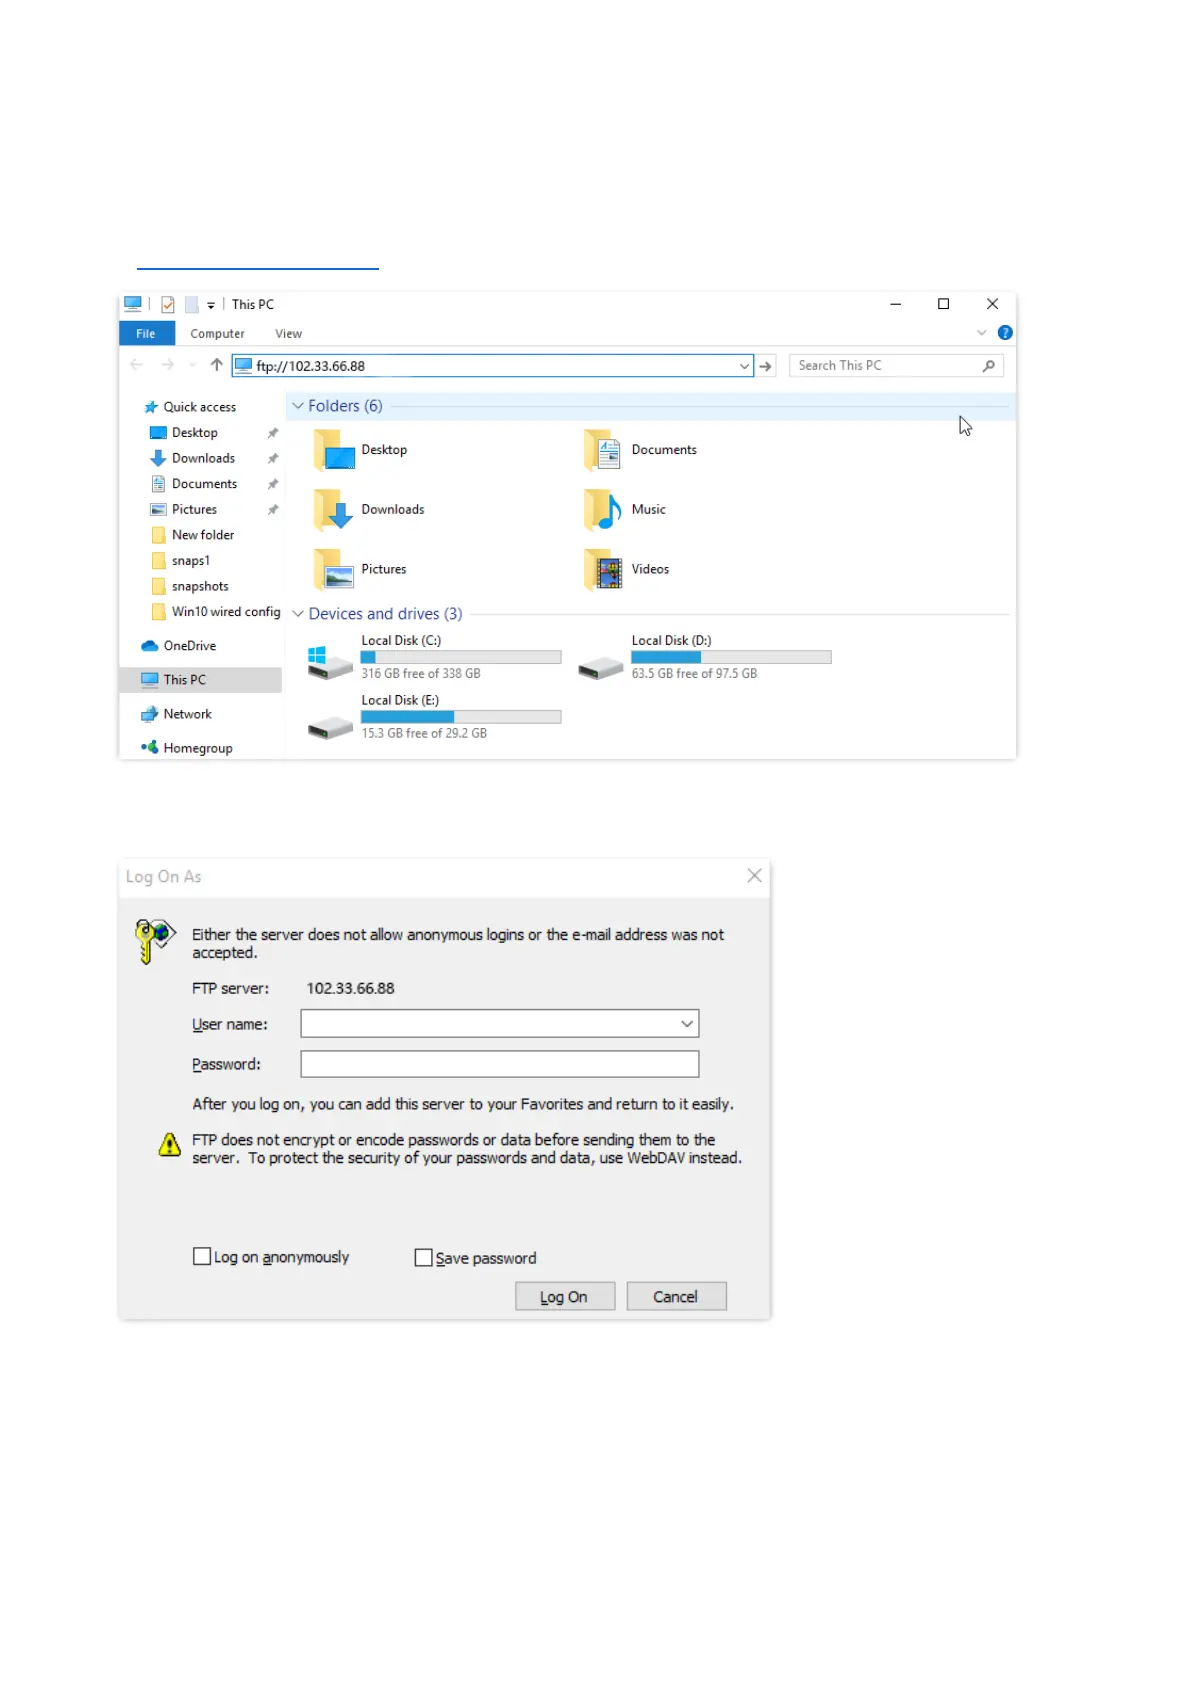
Task: Expand the address bar history dropdown
Action: pyautogui.click(x=744, y=366)
